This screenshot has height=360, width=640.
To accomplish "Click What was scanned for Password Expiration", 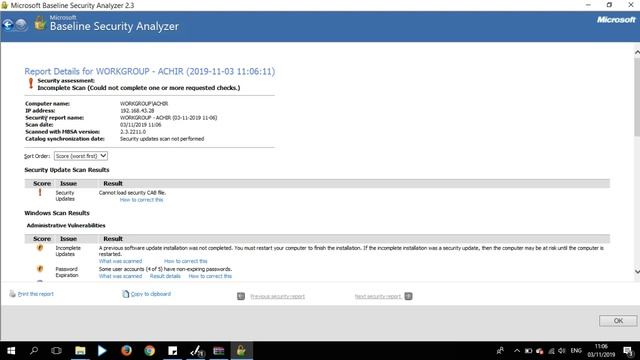I will tap(120, 276).
